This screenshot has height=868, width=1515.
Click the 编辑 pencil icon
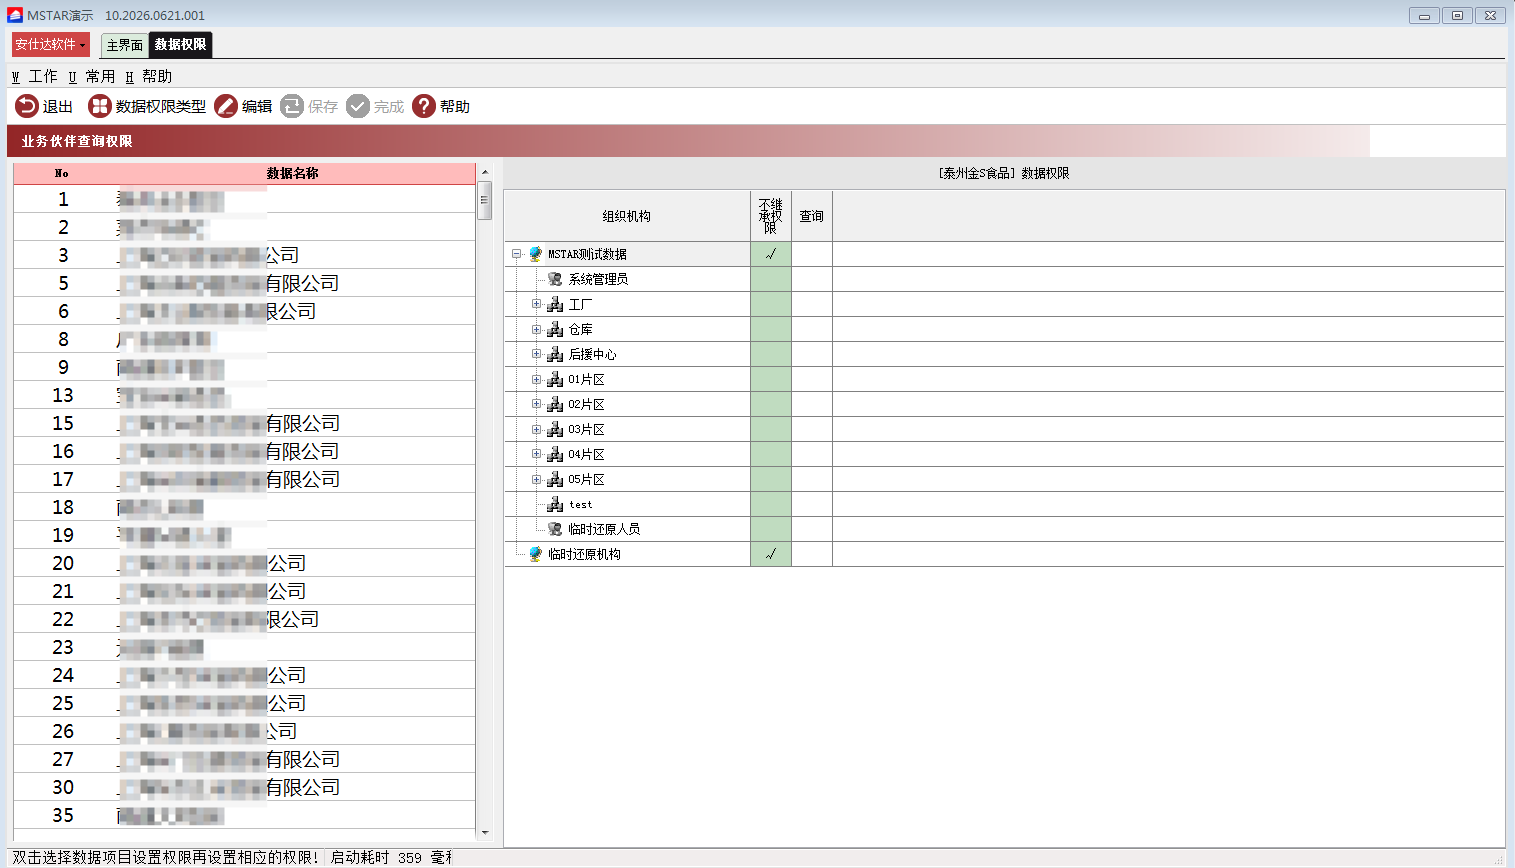226,106
